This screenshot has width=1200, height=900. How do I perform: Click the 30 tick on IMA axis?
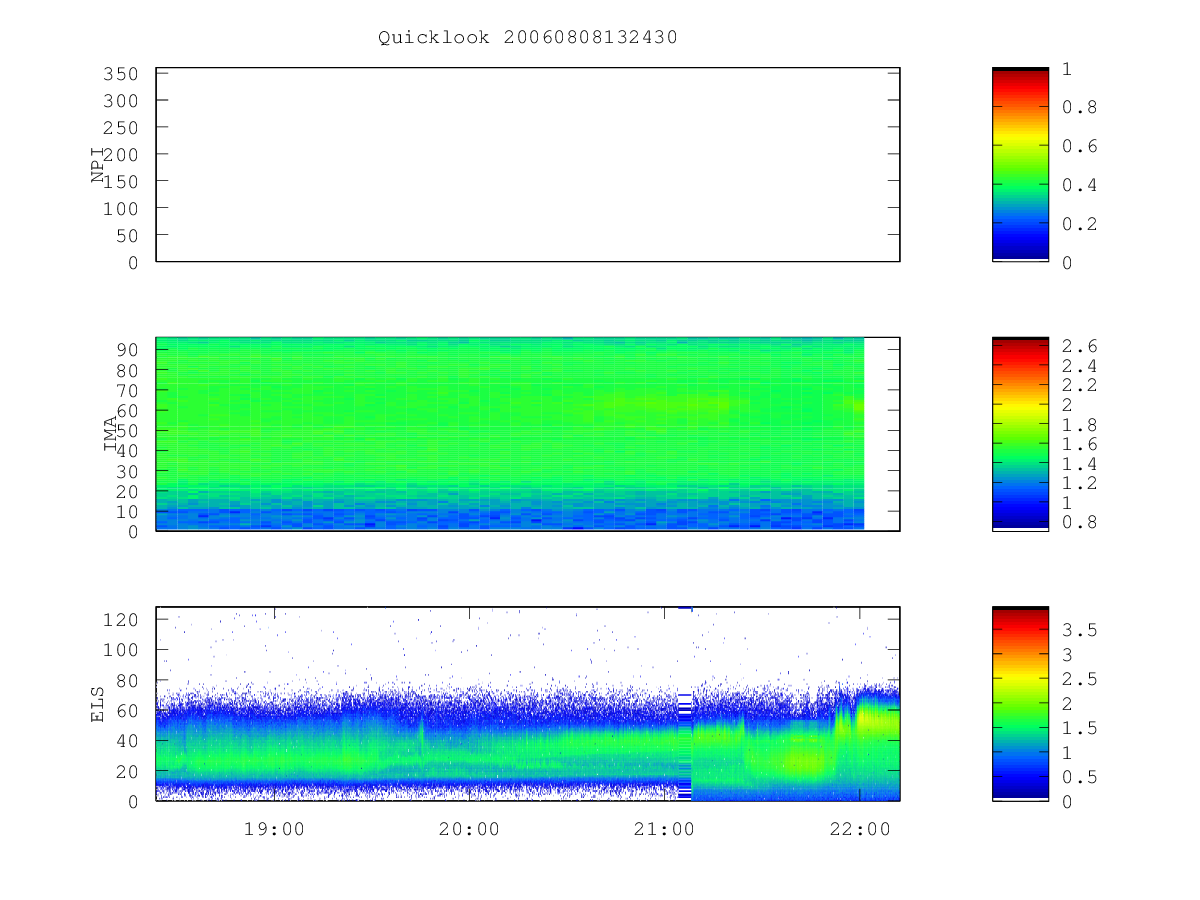tap(128, 471)
